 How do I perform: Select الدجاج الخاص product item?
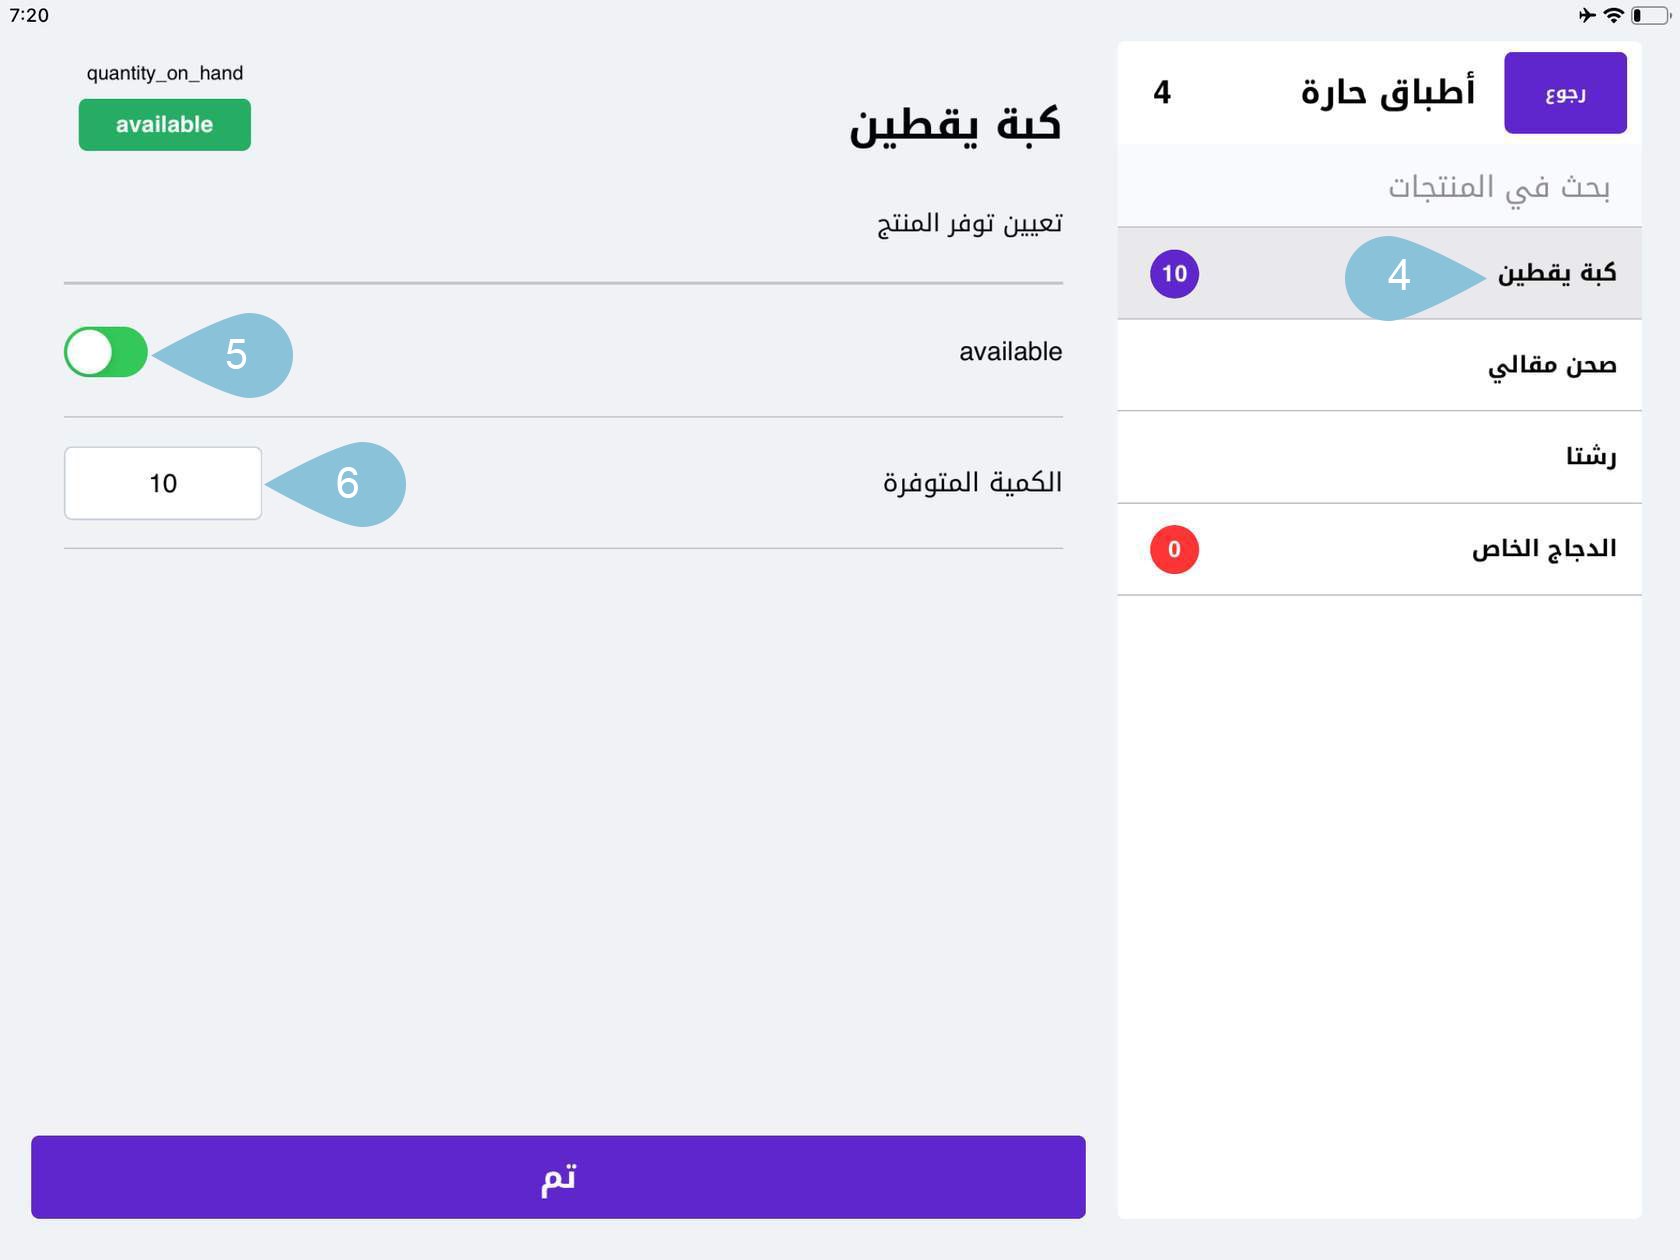(x=1543, y=549)
